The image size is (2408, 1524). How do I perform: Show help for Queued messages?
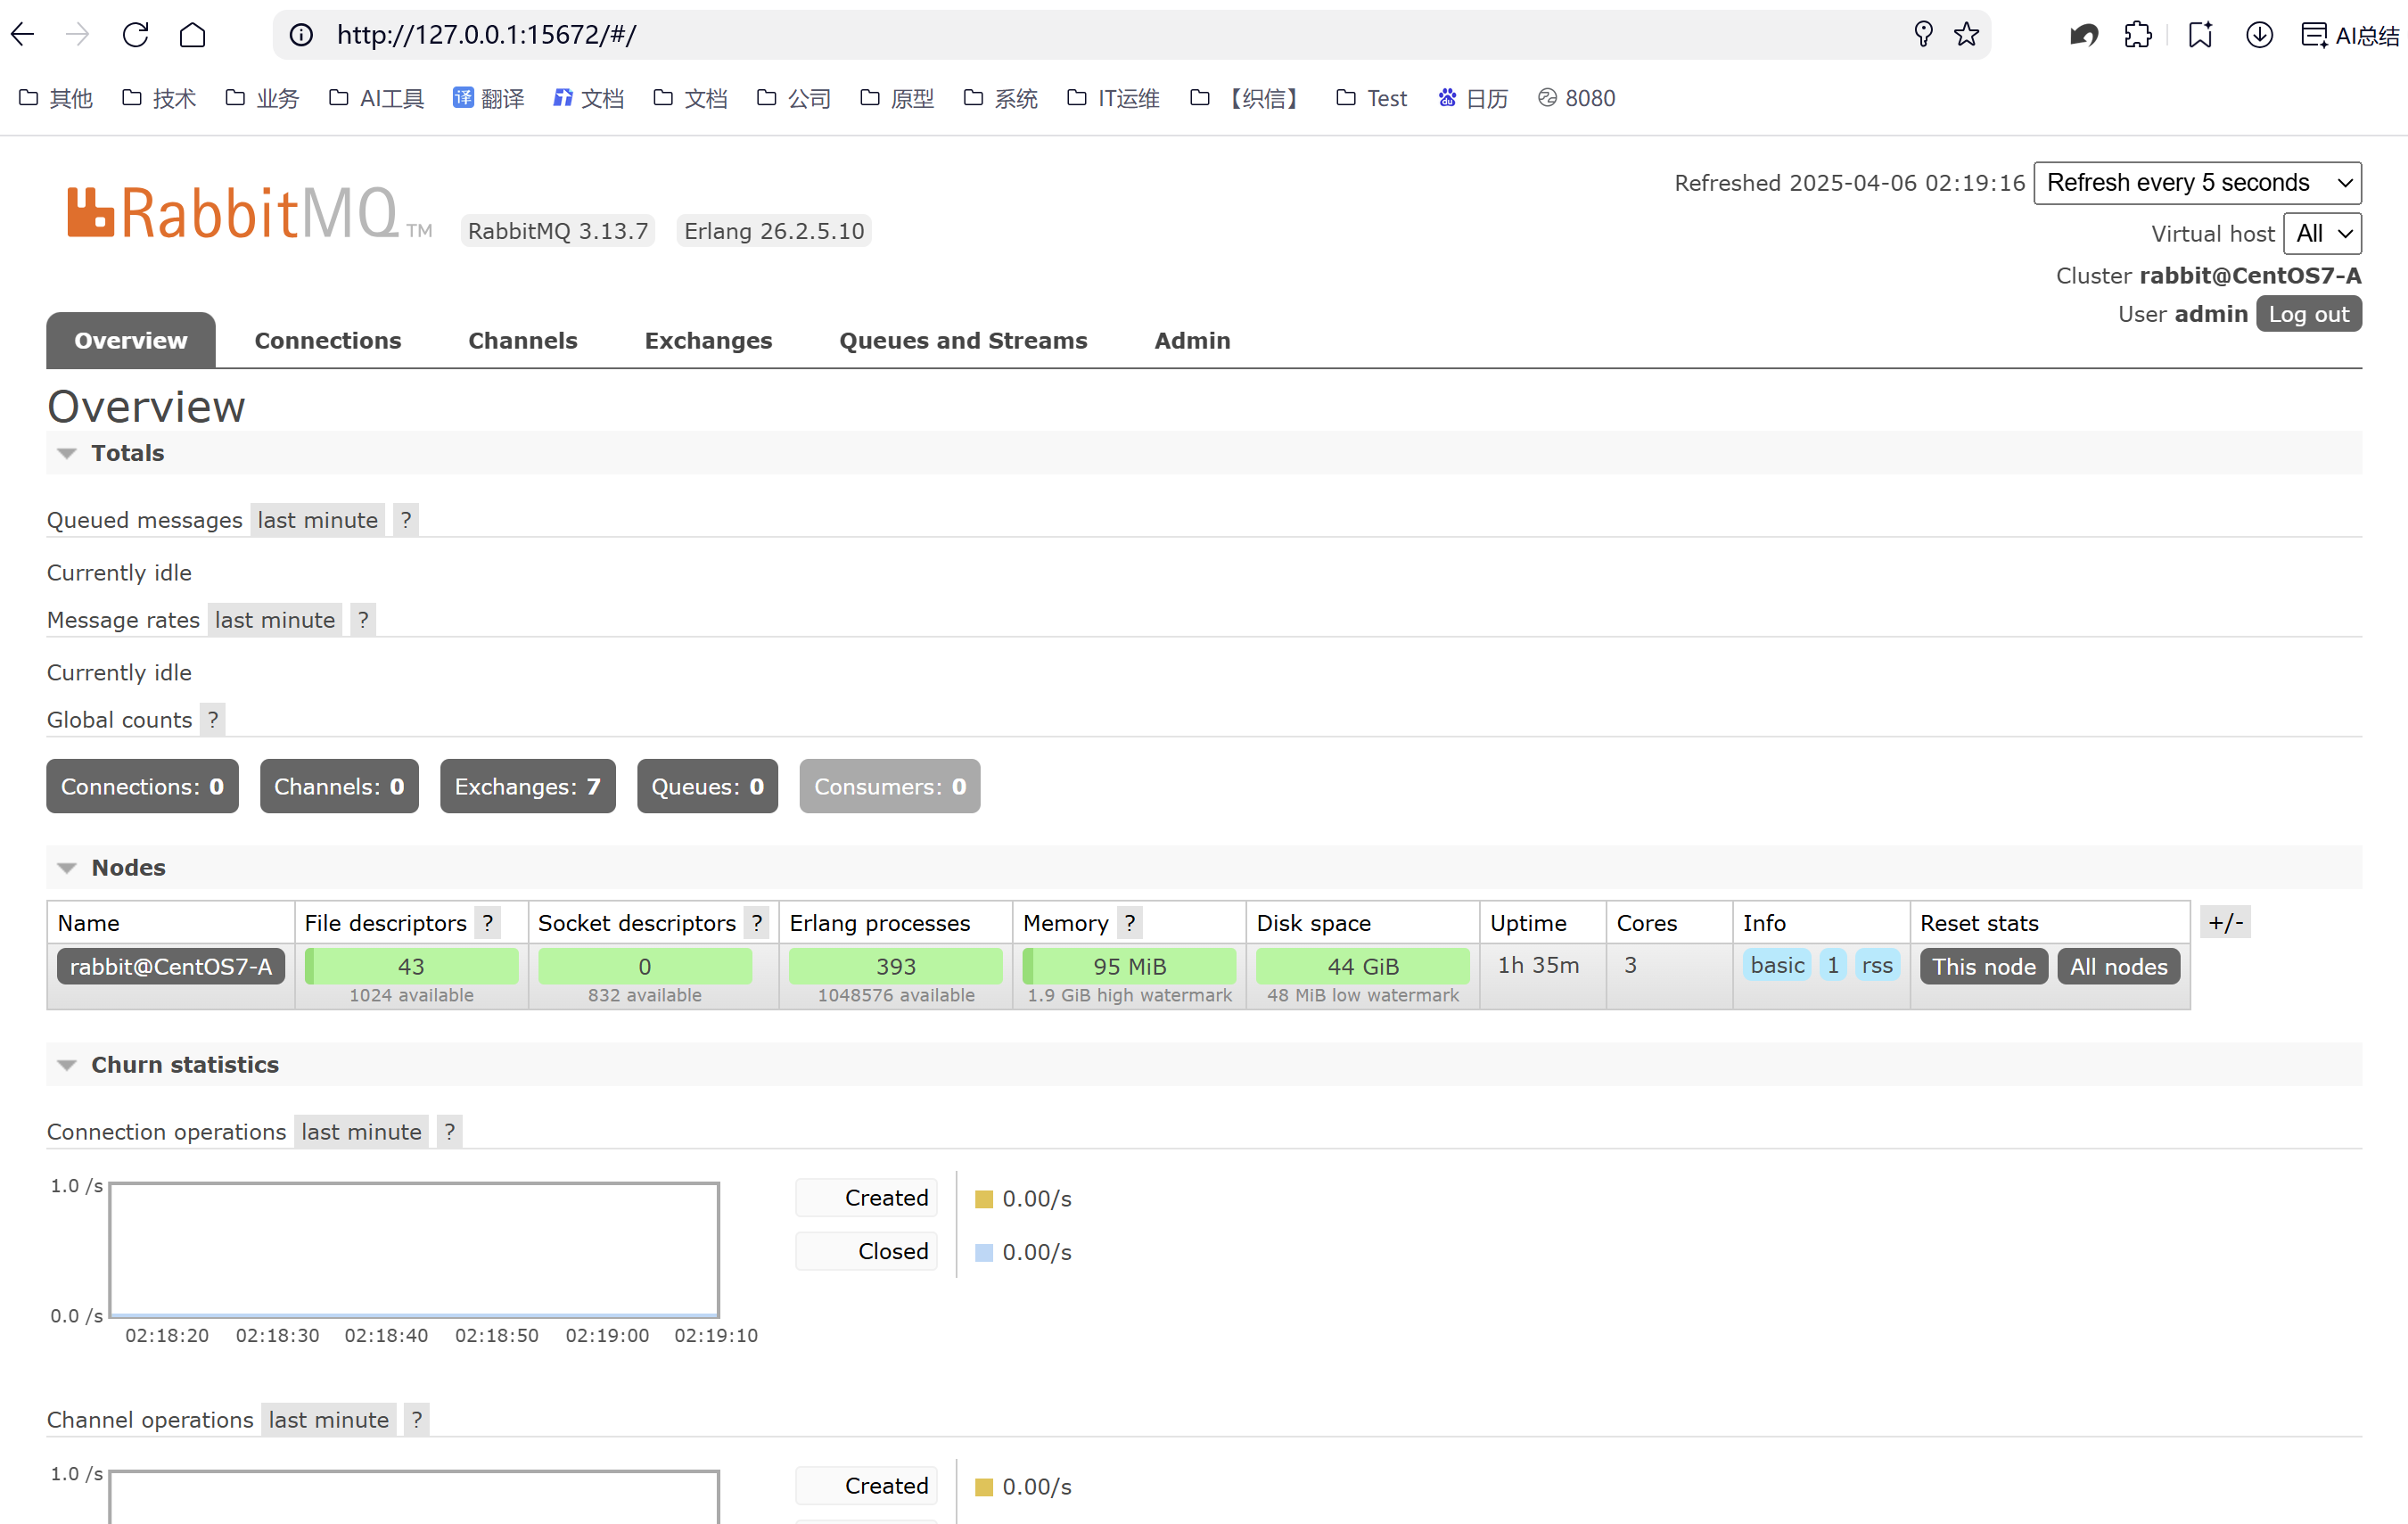(406, 520)
